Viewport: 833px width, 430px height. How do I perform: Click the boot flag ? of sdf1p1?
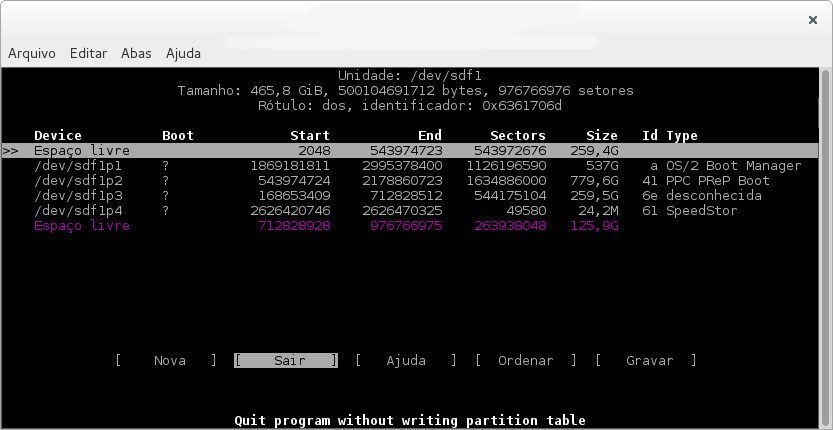tap(166, 166)
